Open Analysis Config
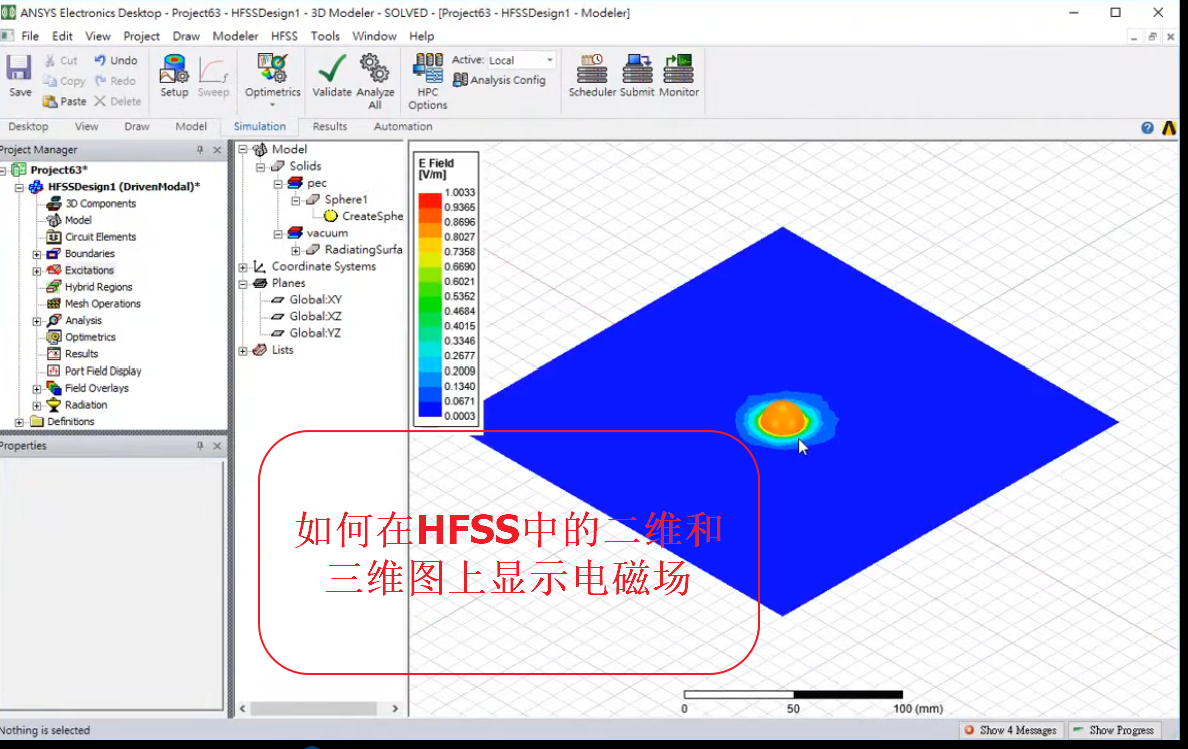This screenshot has width=1188, height=749. tap(499, 80)
